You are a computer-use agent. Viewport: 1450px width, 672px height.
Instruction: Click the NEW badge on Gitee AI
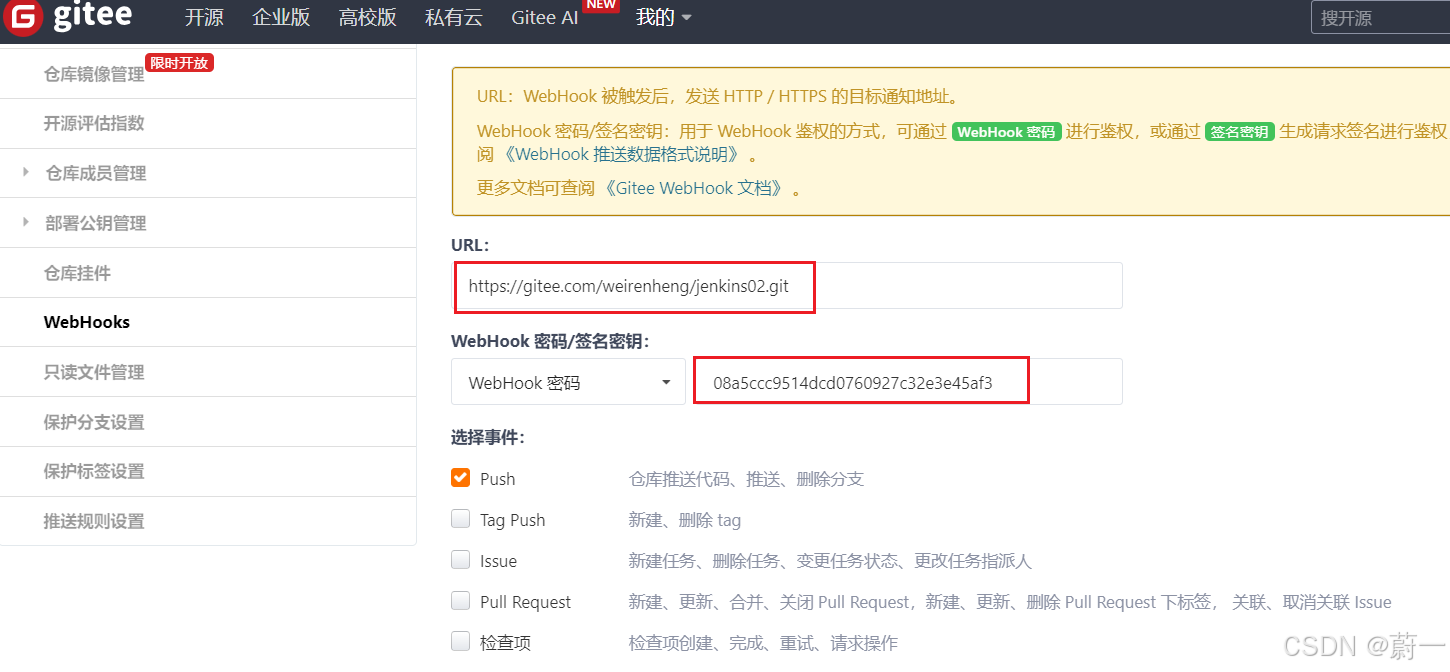(601, 5)
